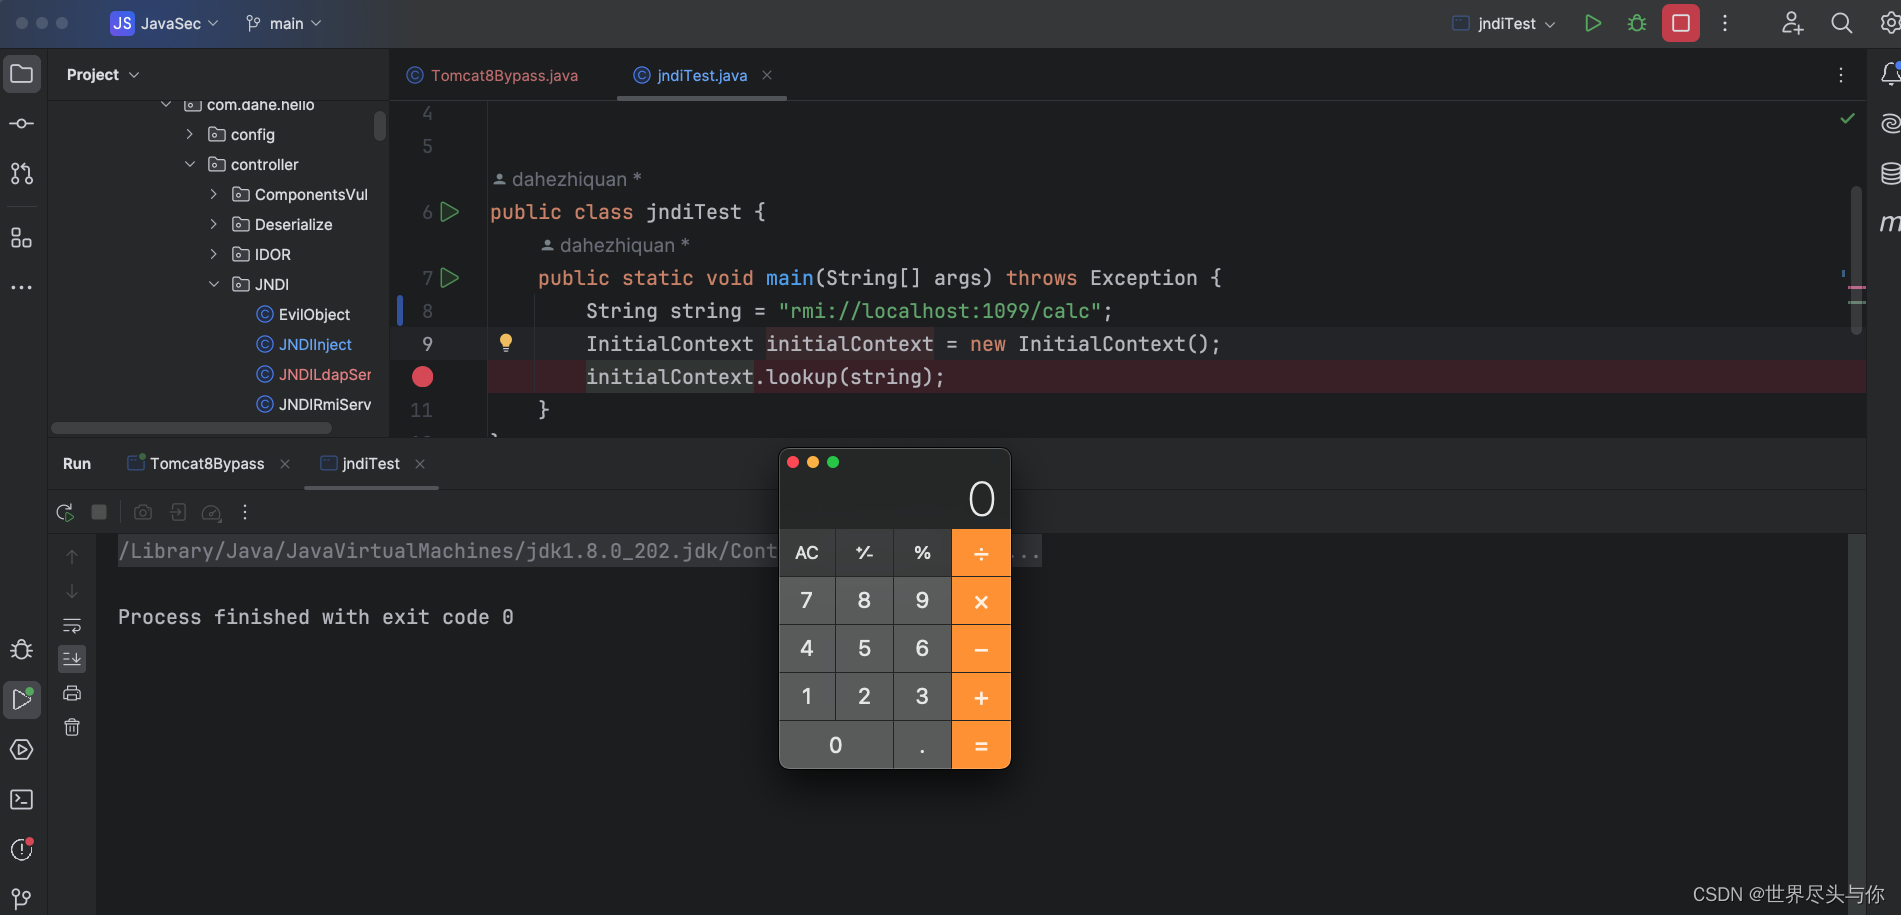Remove the breakpoint on the lookup line
The image size is (1901, 915).
pos(423,377)
